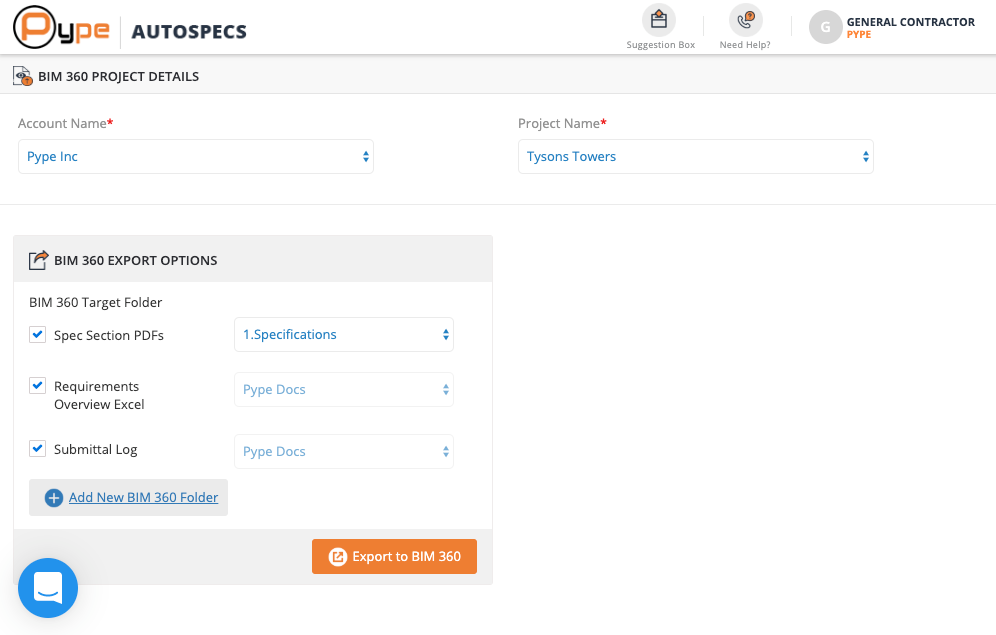Open the Submittal Log folder dropdown

point(344,452)
